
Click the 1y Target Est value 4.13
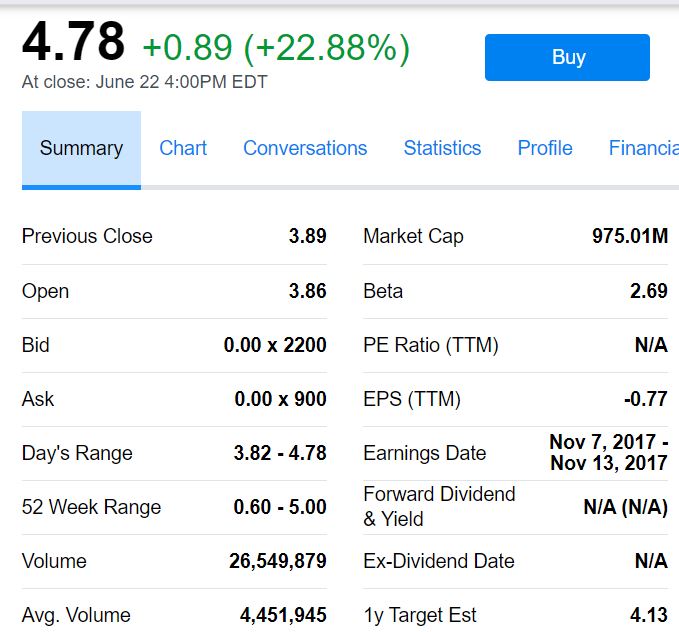pos(648,615)
